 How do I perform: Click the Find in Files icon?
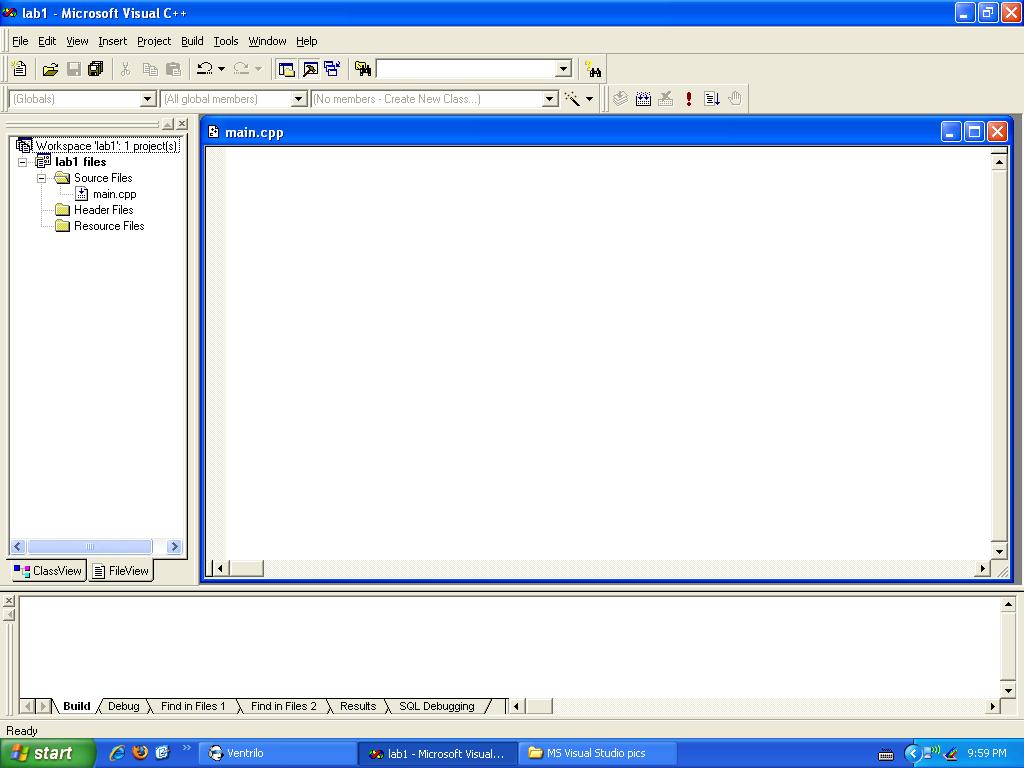click(363, 69)
